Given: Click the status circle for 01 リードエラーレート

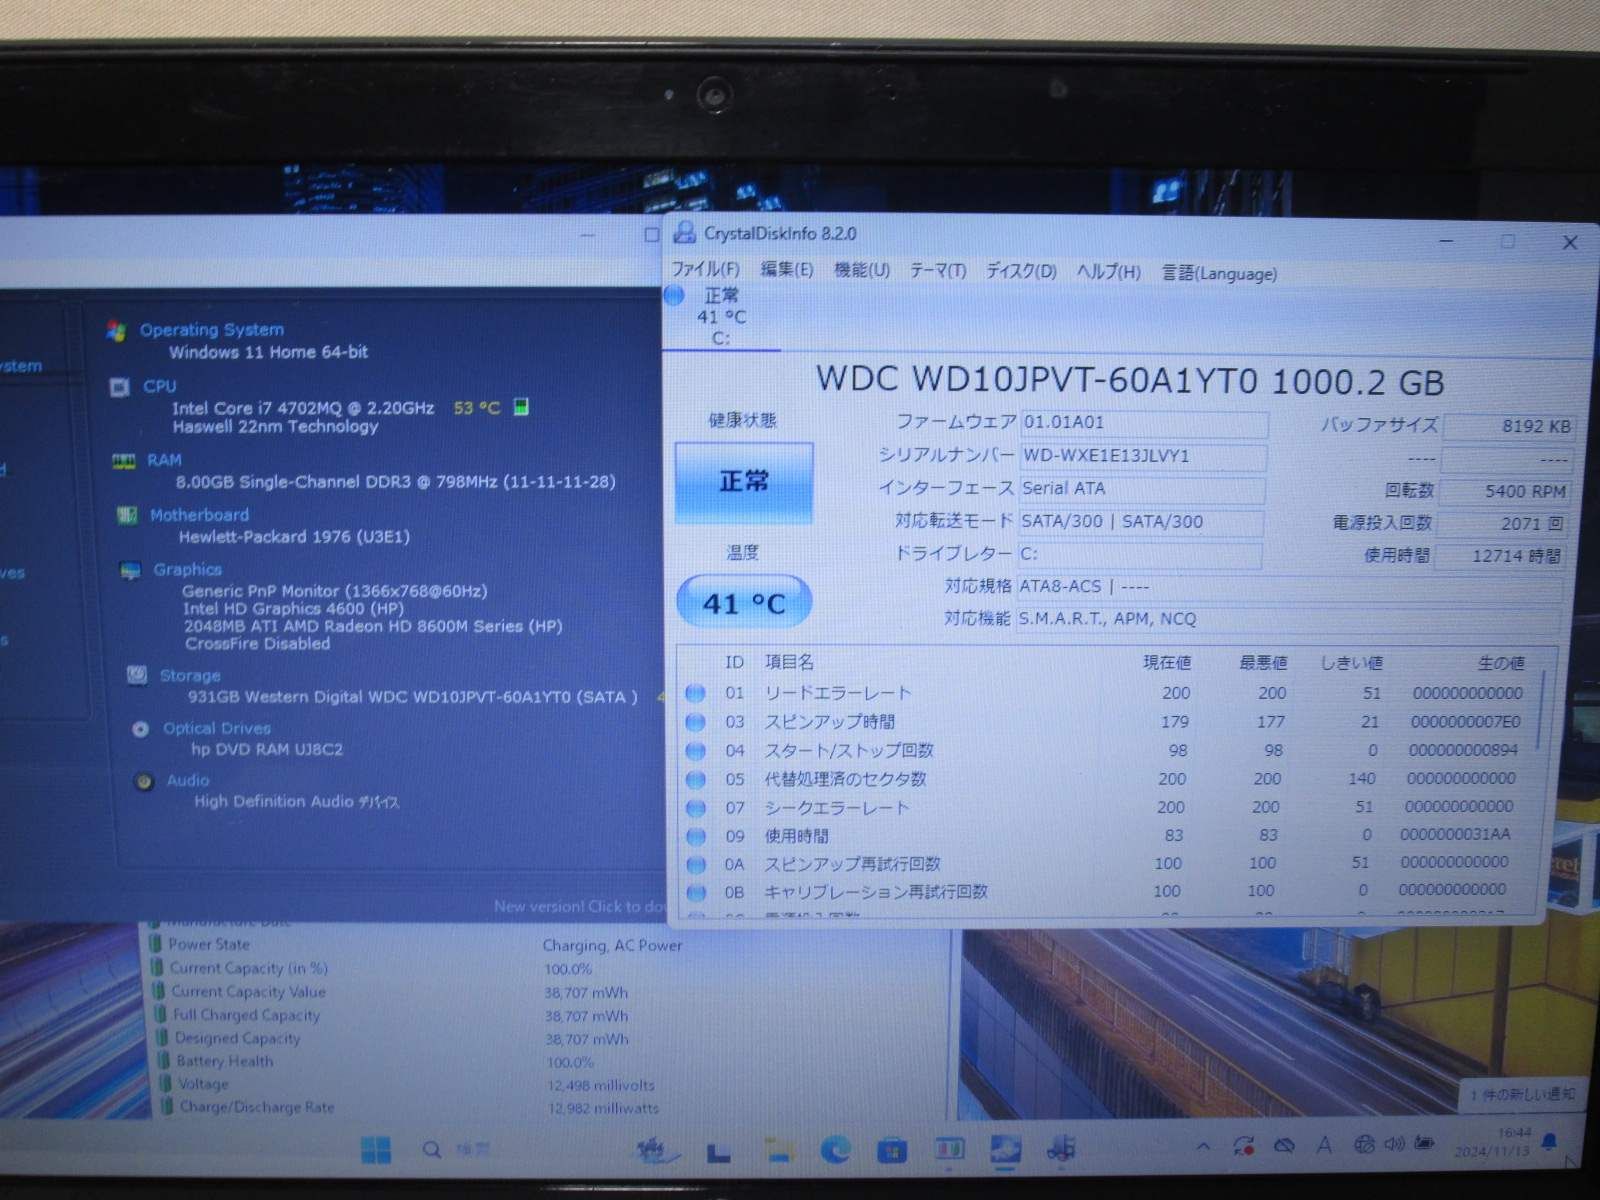Looking at the screenshot, I should (x=696, y=693).
